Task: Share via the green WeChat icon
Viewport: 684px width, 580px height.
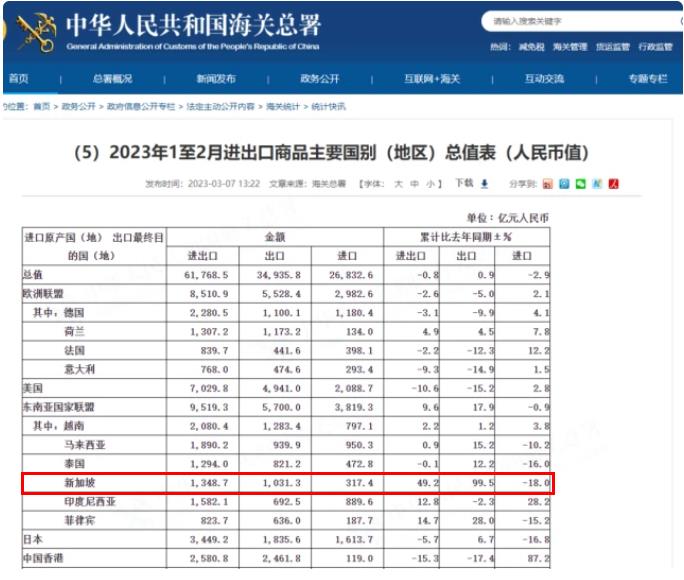Action: pos(581,184)
